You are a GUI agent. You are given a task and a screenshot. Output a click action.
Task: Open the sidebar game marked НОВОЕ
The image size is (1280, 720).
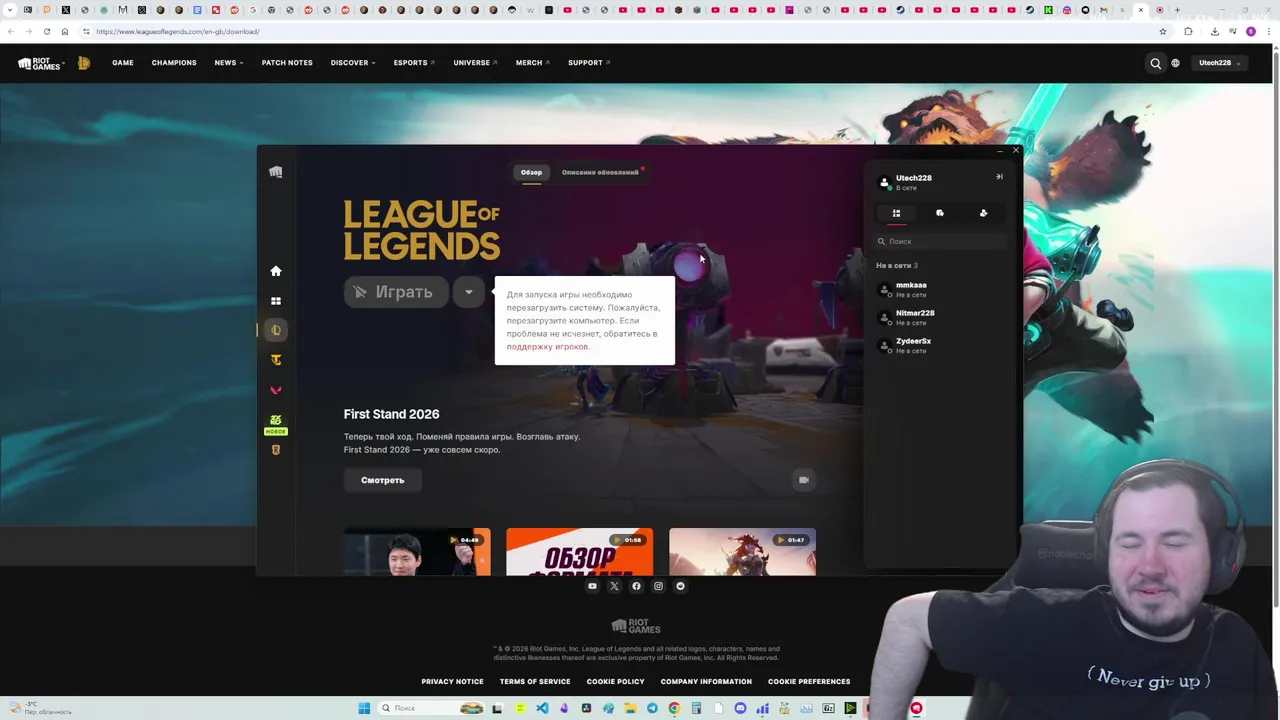pos(276,424)
